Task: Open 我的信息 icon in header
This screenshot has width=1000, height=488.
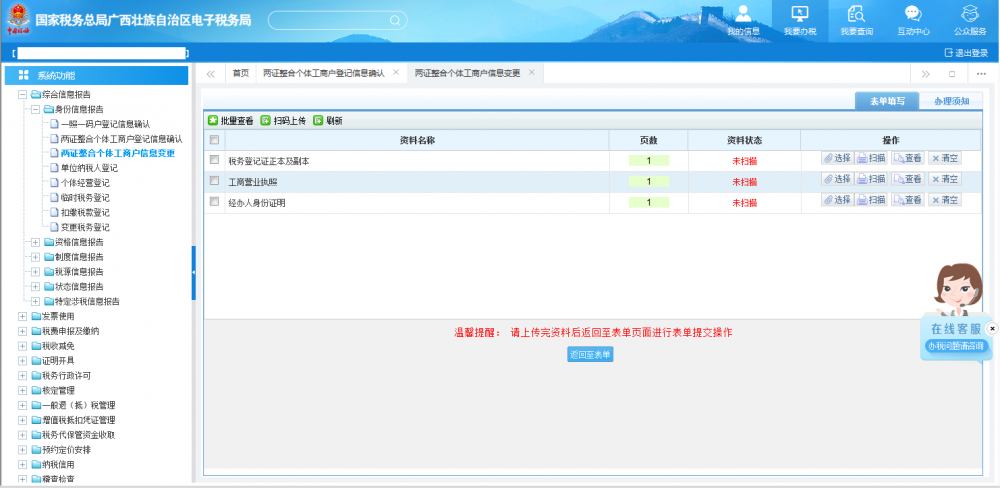Action: coord(743,14)
